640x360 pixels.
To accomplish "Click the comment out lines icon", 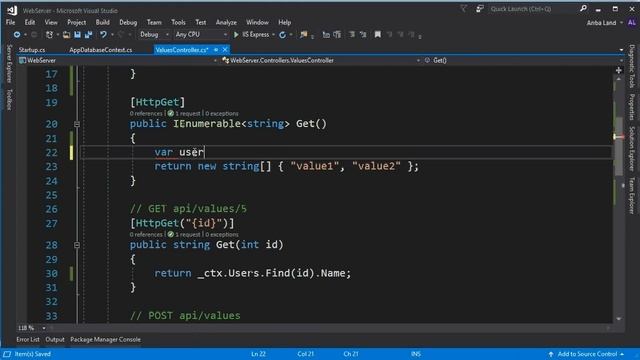I will [x=351, y=35].
